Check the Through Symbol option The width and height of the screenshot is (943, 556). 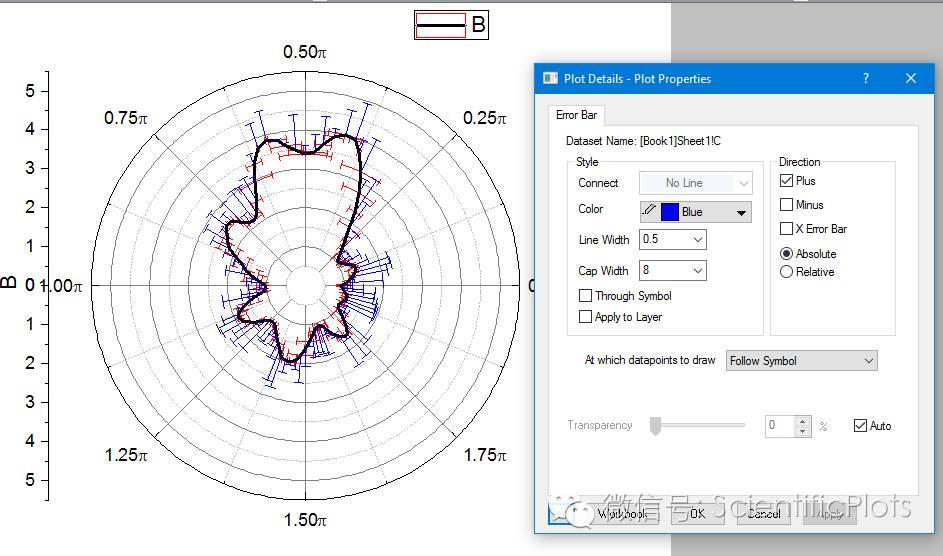click(585, 296)
